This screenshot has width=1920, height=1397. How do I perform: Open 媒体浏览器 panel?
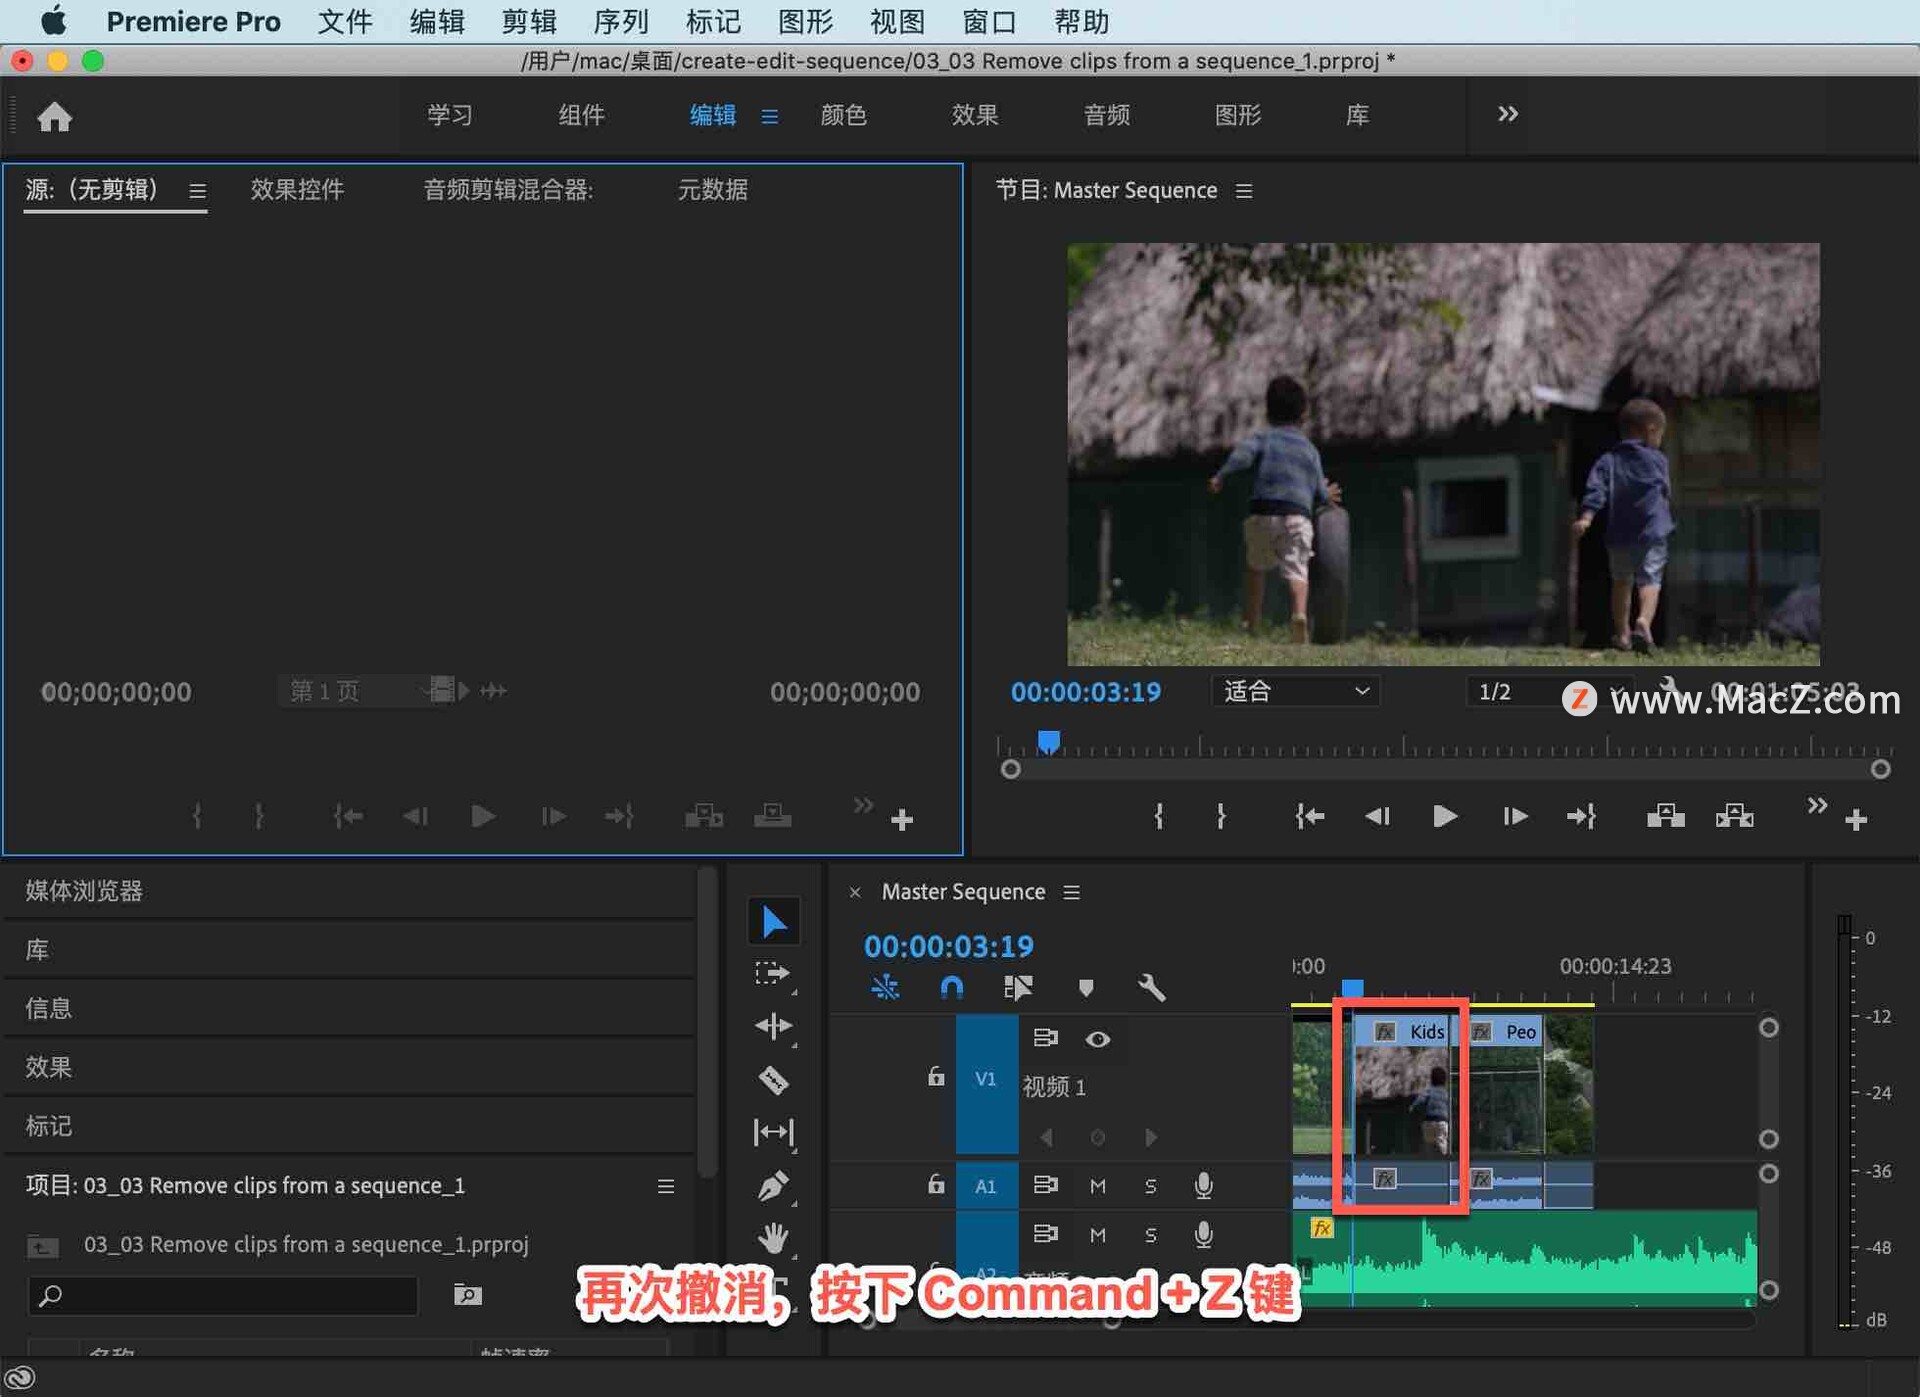click(x=84, y=891)
